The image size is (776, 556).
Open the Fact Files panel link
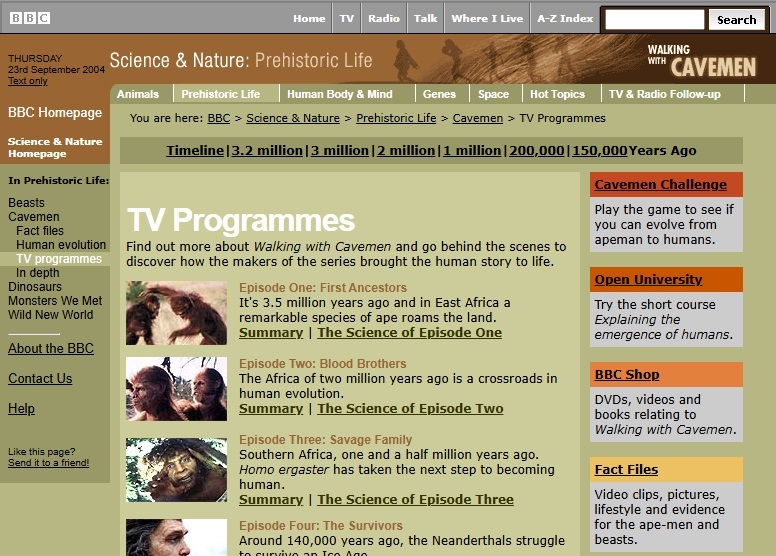[x=626, y=470]
